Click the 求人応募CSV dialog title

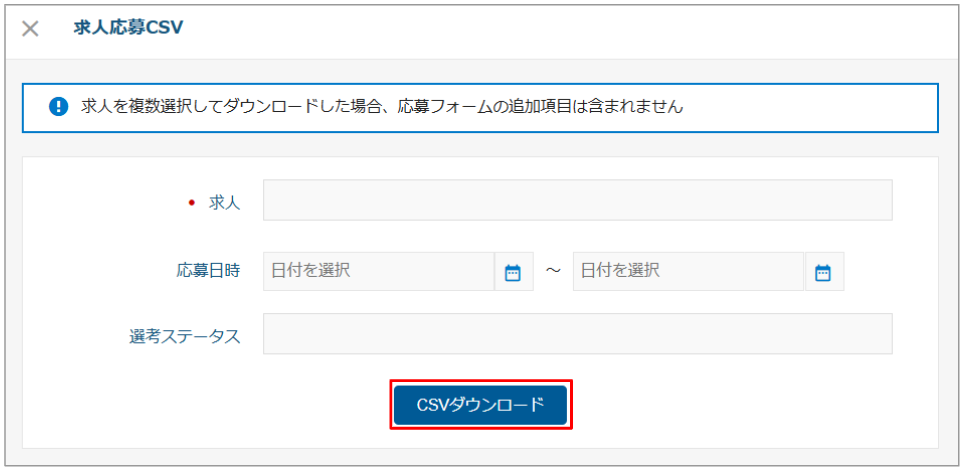coord(128,27)
